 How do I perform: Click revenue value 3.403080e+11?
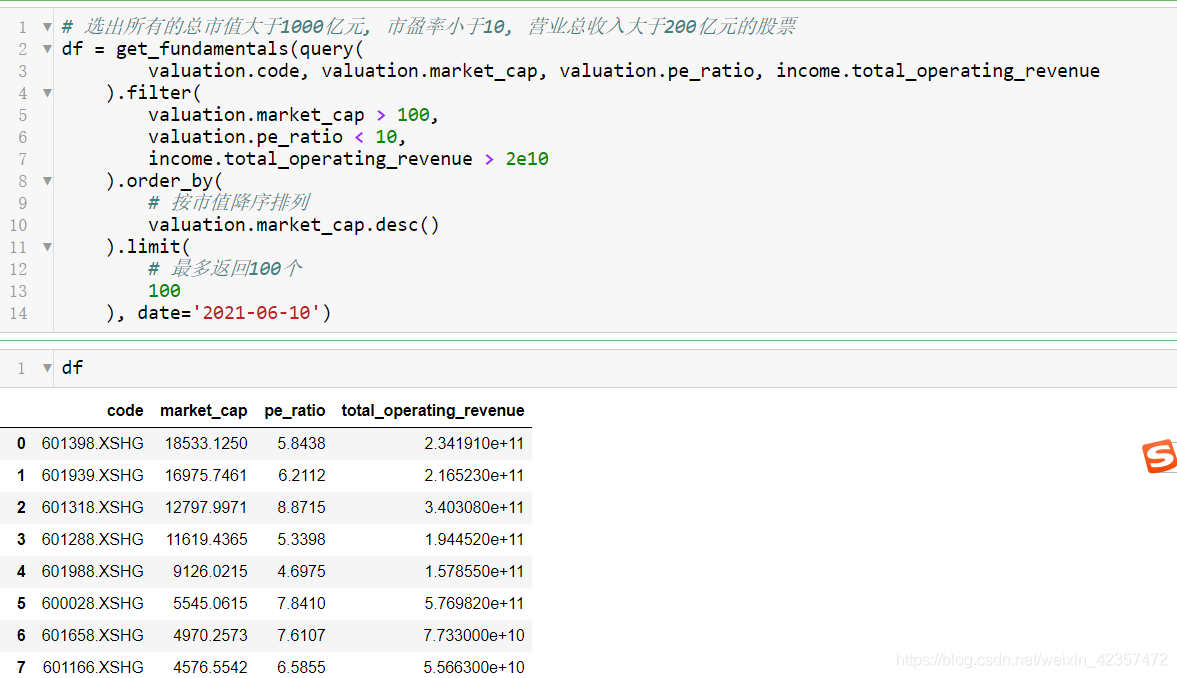[474, 508]
